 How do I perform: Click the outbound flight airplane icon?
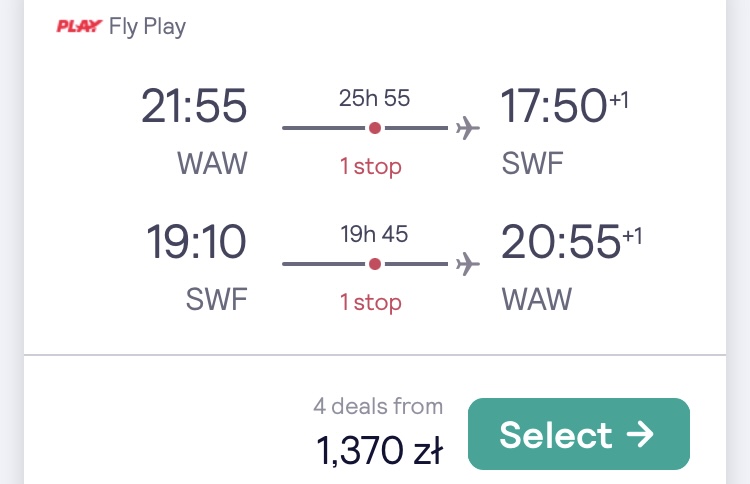(x=467, y=128)
